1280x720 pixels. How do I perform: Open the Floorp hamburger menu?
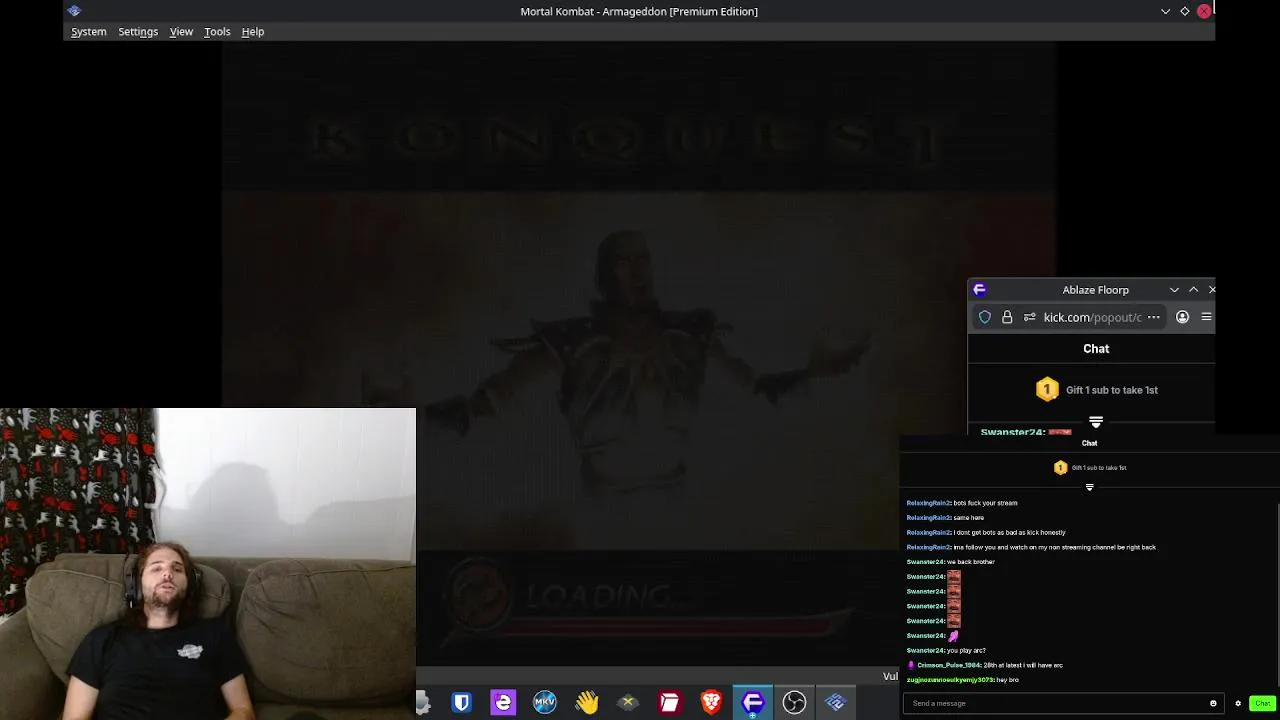[x=1206, y=317]
